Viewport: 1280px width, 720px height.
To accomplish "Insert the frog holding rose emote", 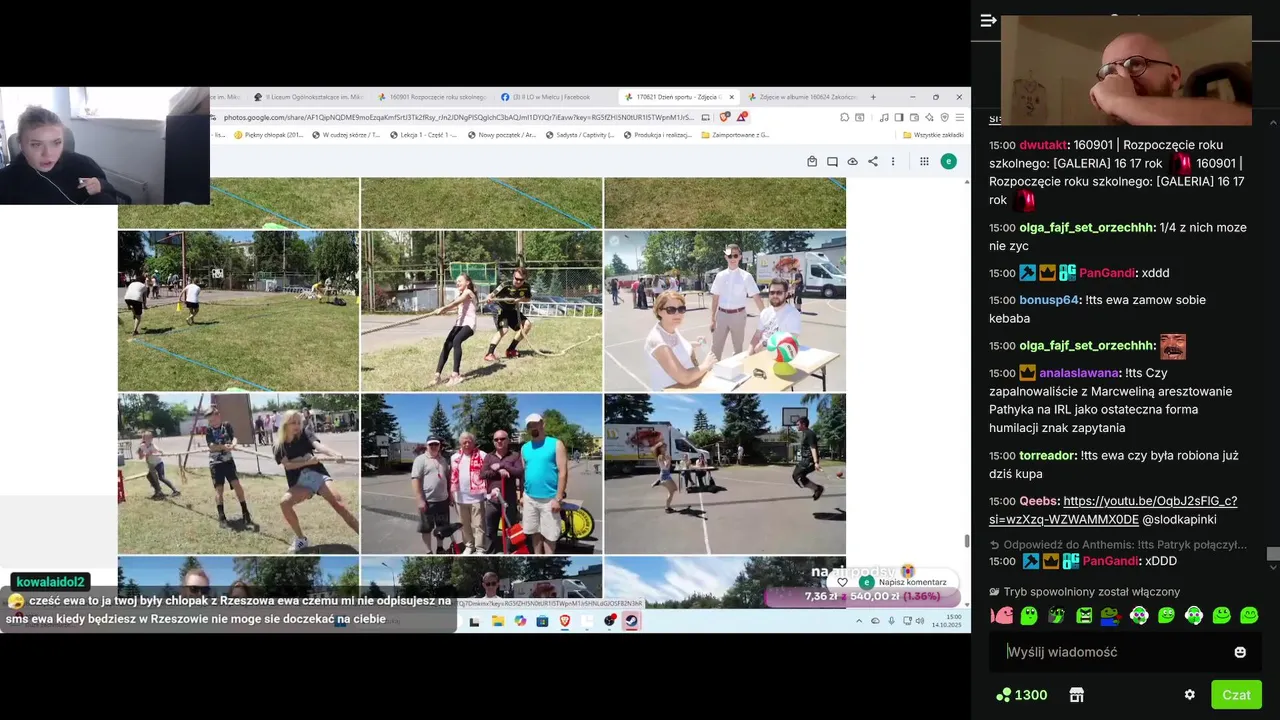I will 1112,615.
